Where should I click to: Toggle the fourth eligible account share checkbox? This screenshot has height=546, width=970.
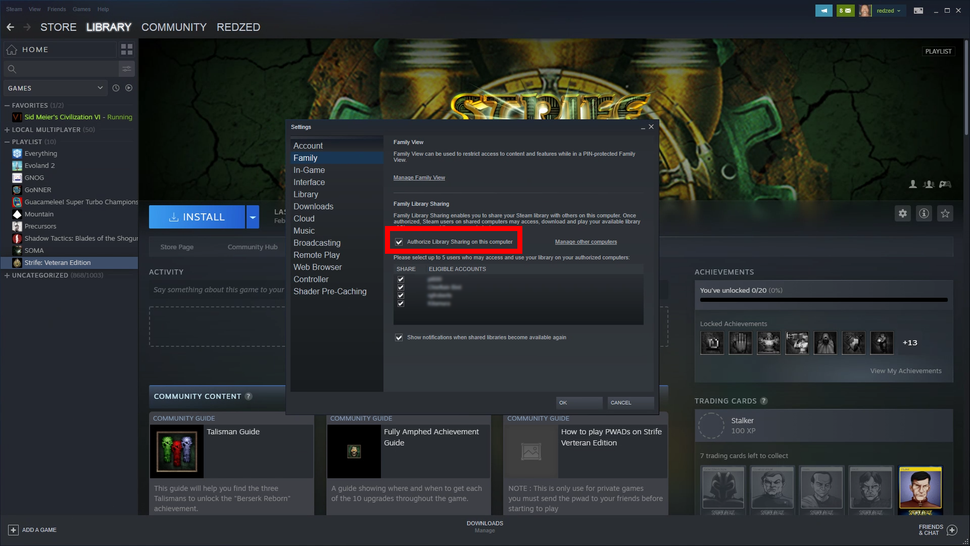tap(400, 303)
